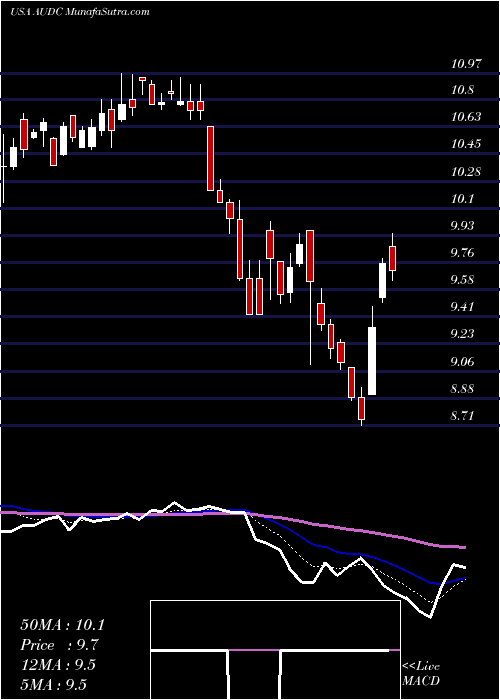Click the 10.97 price axis label

pos(466,64)
